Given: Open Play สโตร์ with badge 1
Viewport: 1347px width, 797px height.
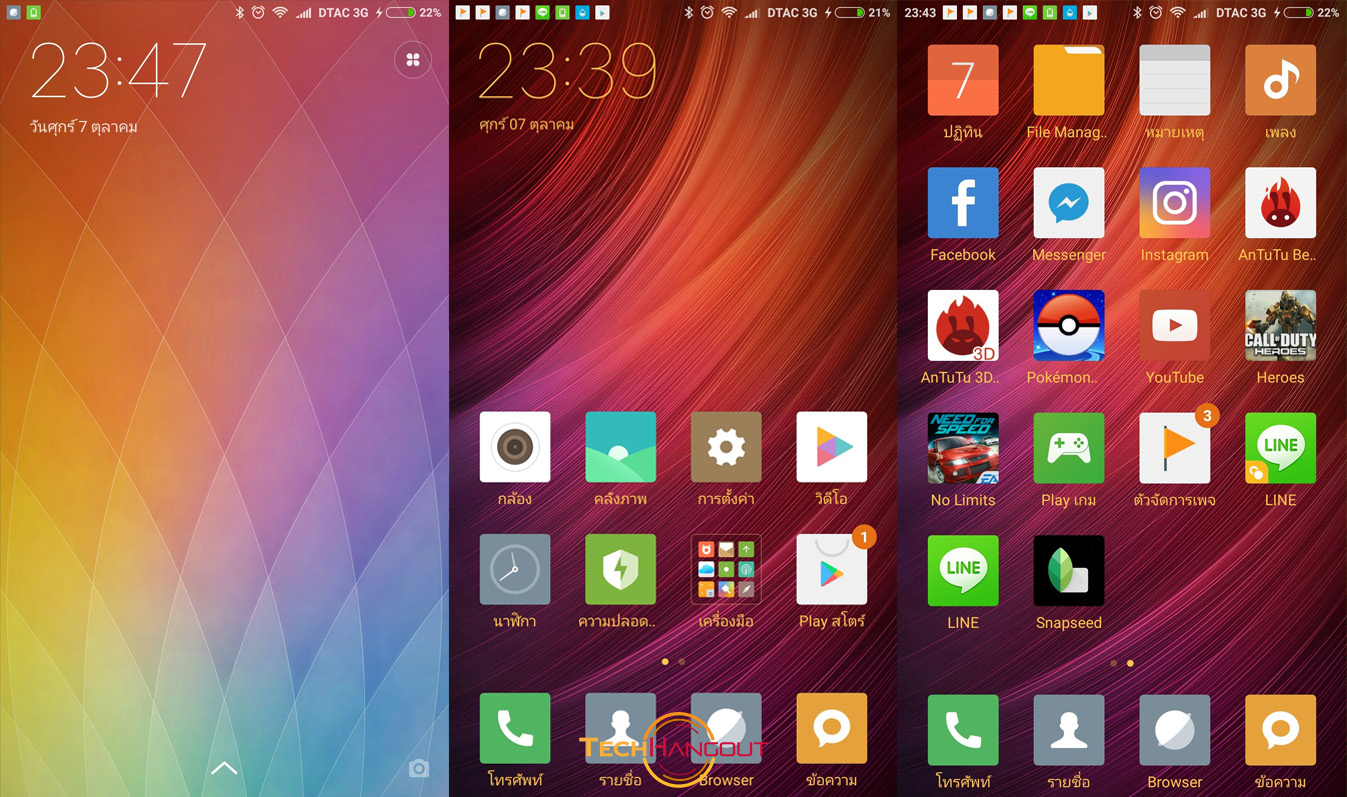Looking at the screenshot, I should click(x=831, y=569).
